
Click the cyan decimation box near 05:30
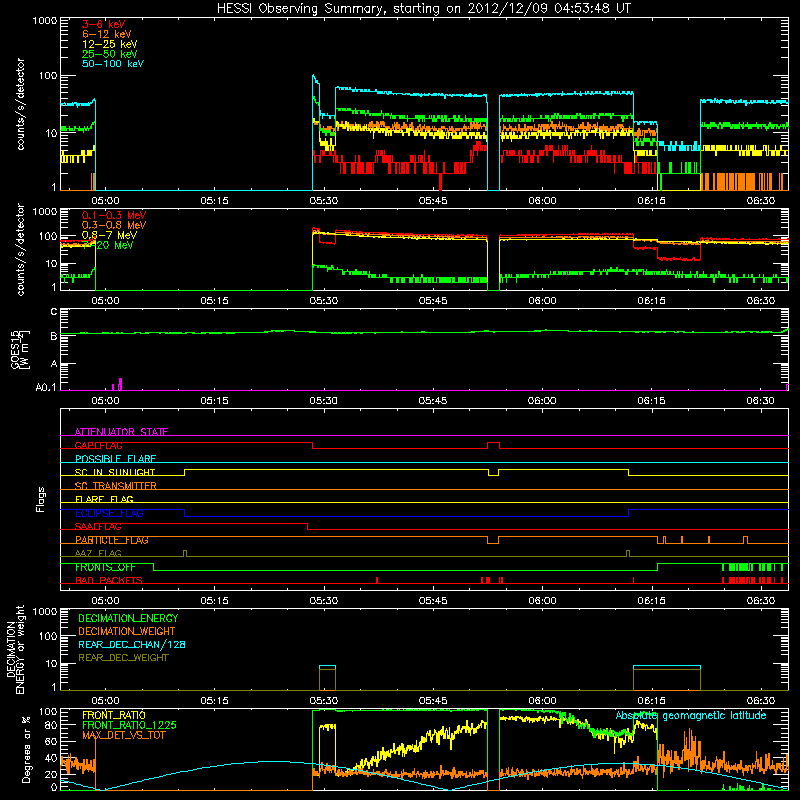[x=328, y=678]
